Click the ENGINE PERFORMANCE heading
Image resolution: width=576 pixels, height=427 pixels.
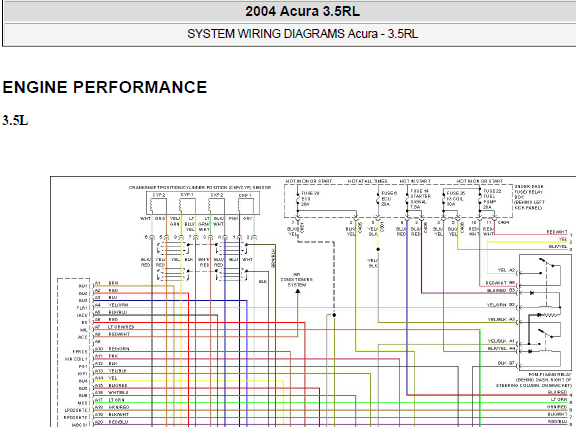coord(105,87)
